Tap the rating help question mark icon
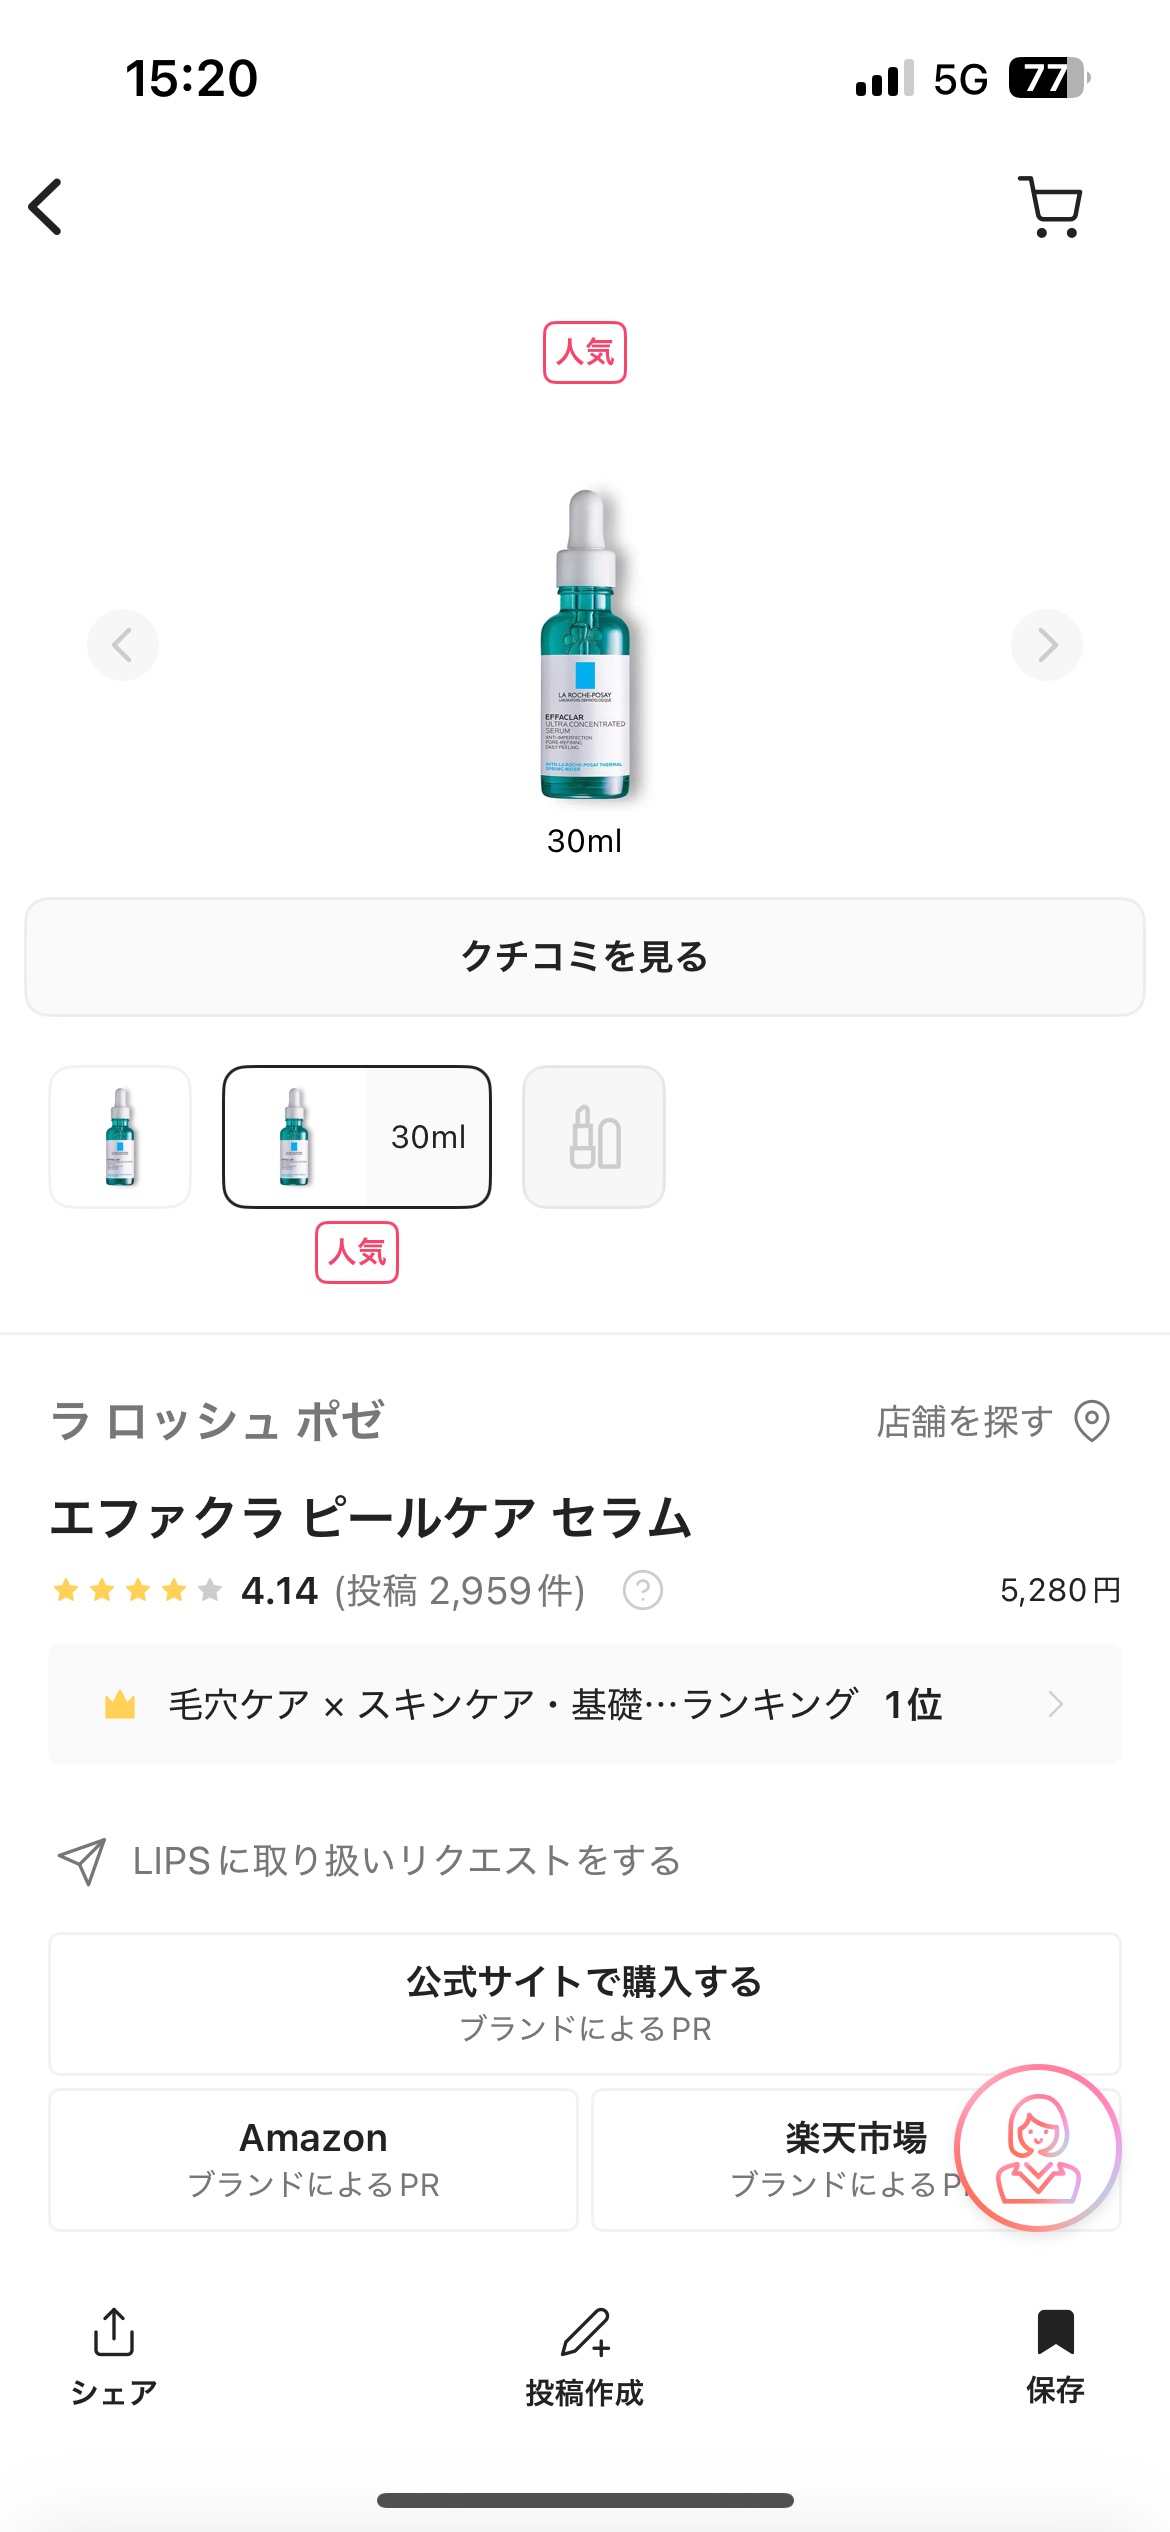 coord(643,1590)
